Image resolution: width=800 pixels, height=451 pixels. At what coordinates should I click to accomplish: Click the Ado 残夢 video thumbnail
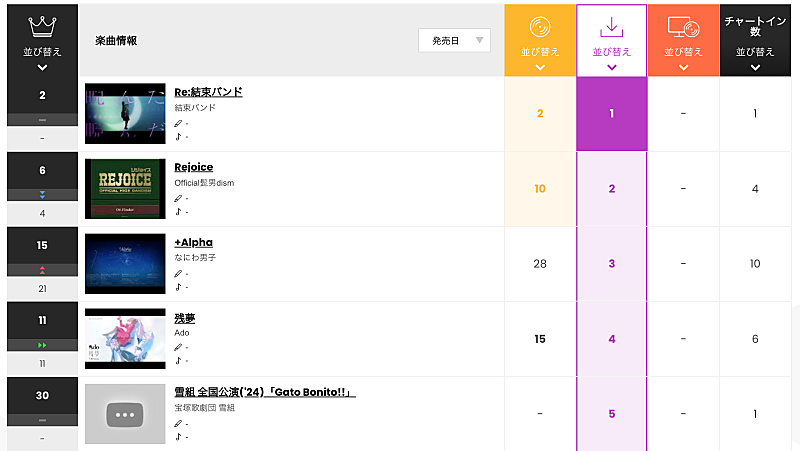(x=125, y=339)
